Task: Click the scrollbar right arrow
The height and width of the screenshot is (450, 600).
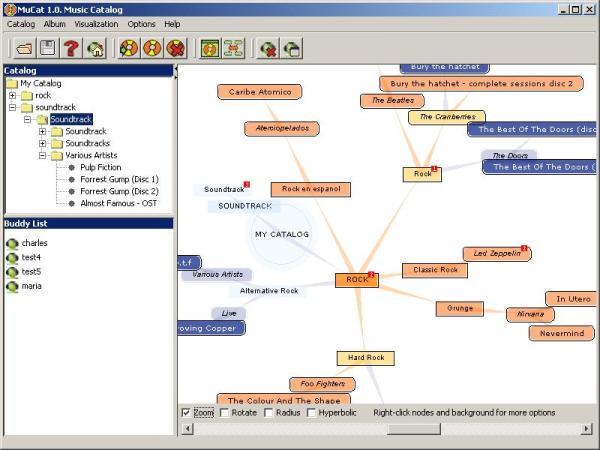Action: pyautogui.click(x=587, y=429)
